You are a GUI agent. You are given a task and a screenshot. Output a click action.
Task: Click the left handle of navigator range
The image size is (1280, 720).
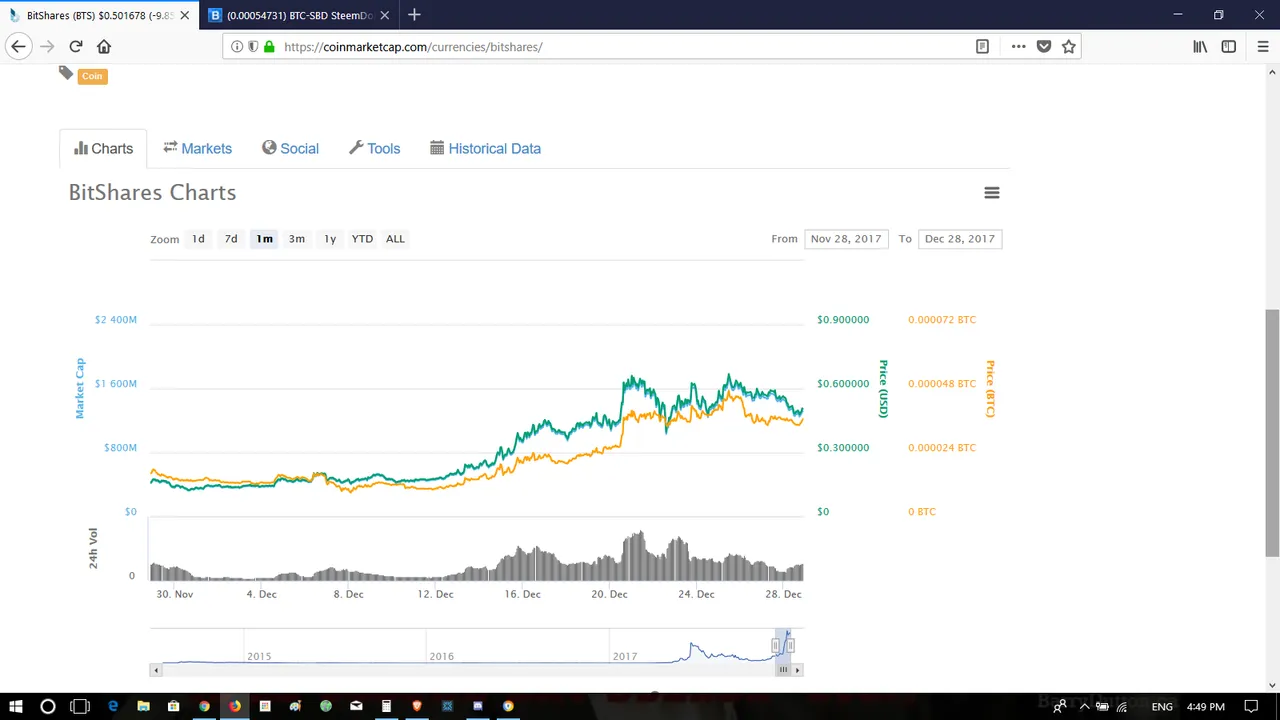point(775,646)
